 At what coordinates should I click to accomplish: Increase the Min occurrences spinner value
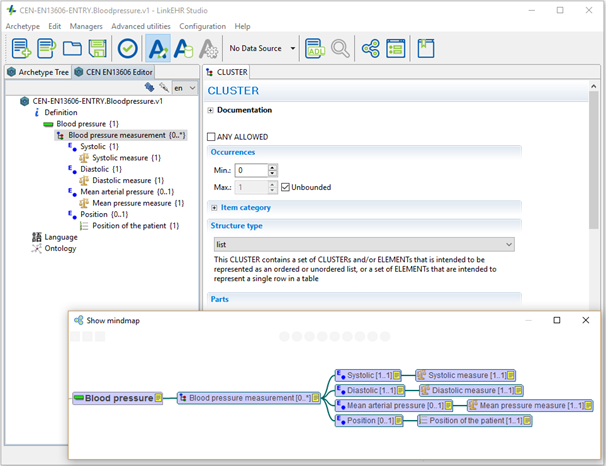[x=273, y=167]
